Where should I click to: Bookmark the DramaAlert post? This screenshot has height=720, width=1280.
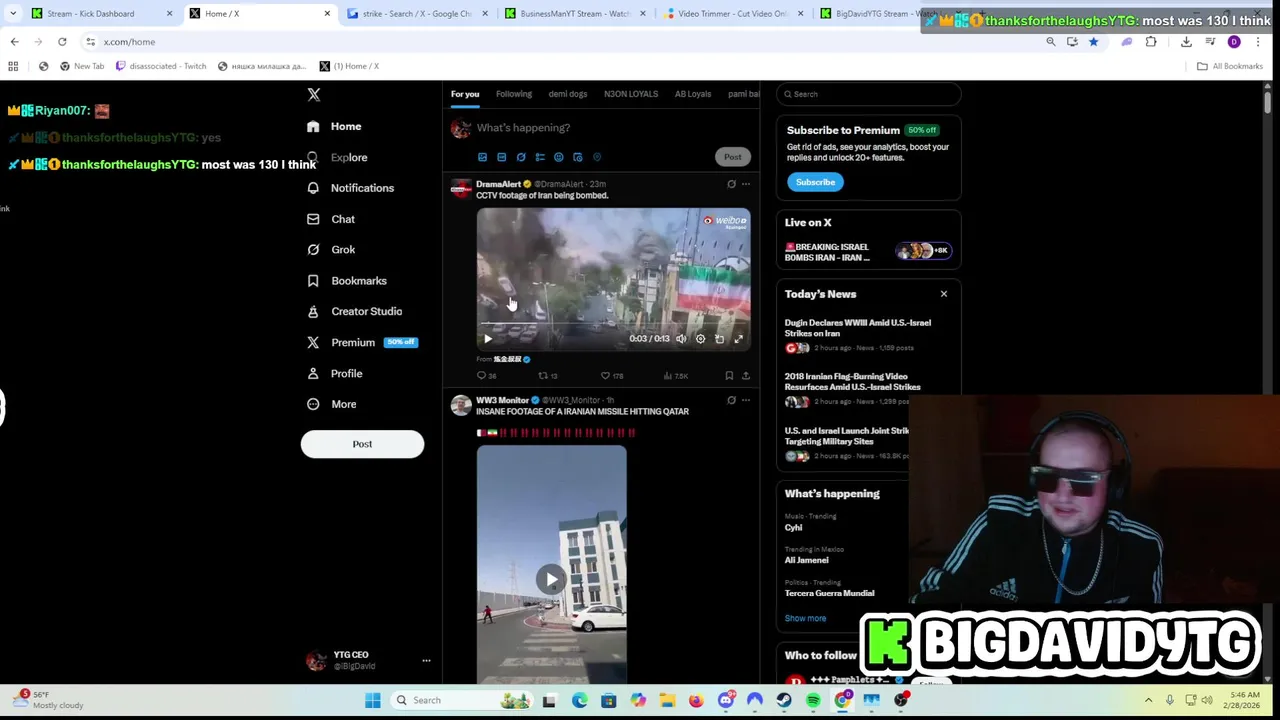(729, 376)
